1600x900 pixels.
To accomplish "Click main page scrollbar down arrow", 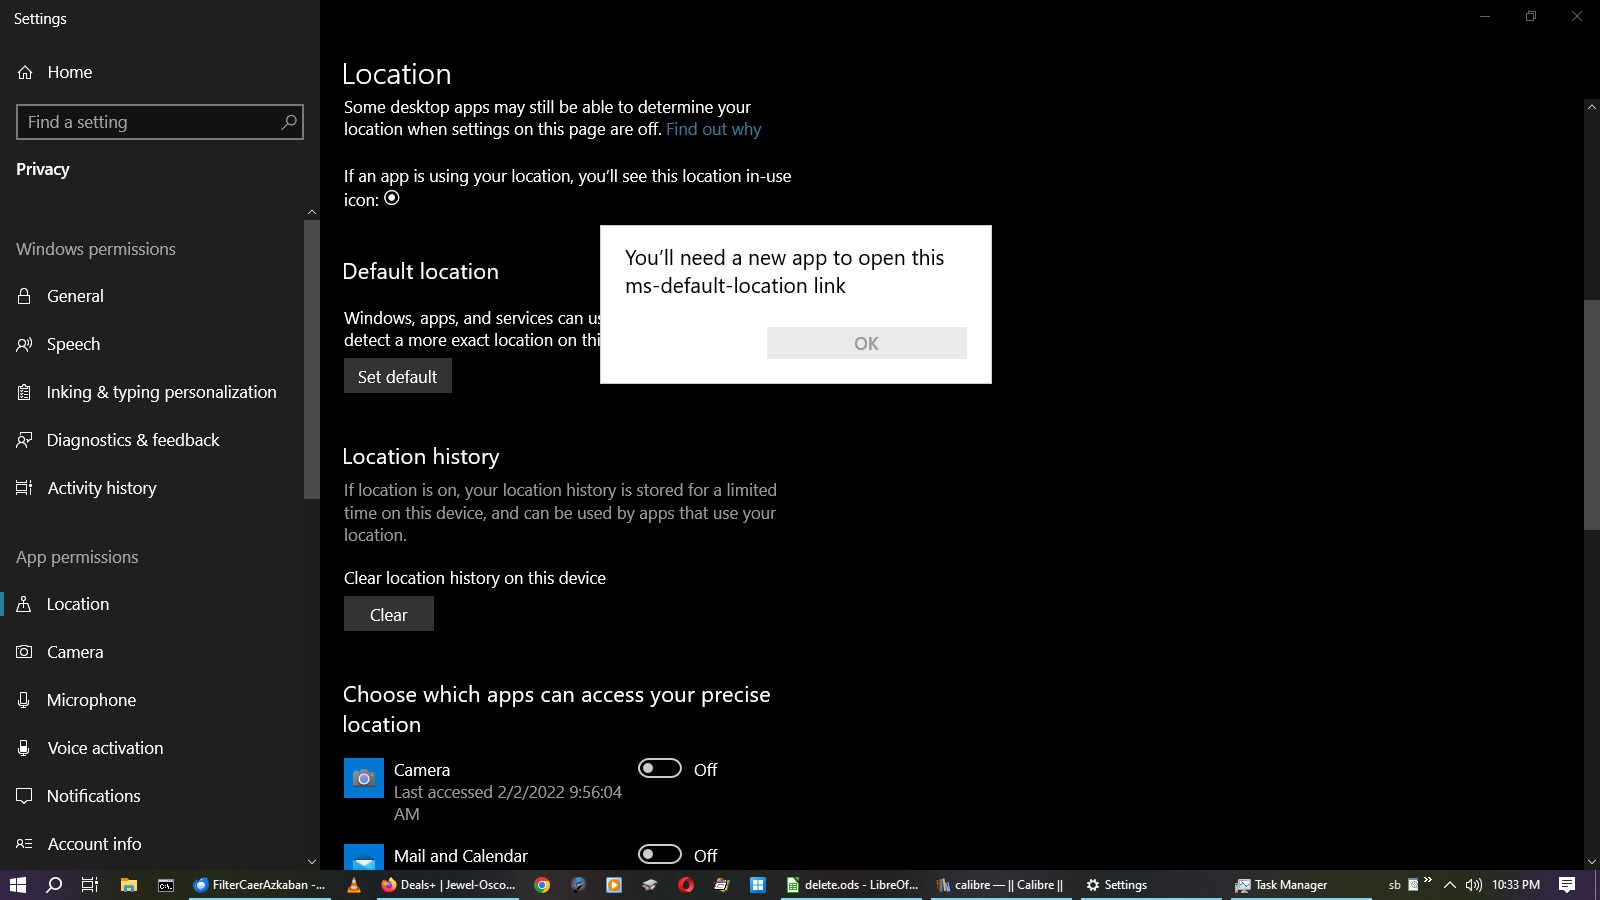I will [1592, 862].
